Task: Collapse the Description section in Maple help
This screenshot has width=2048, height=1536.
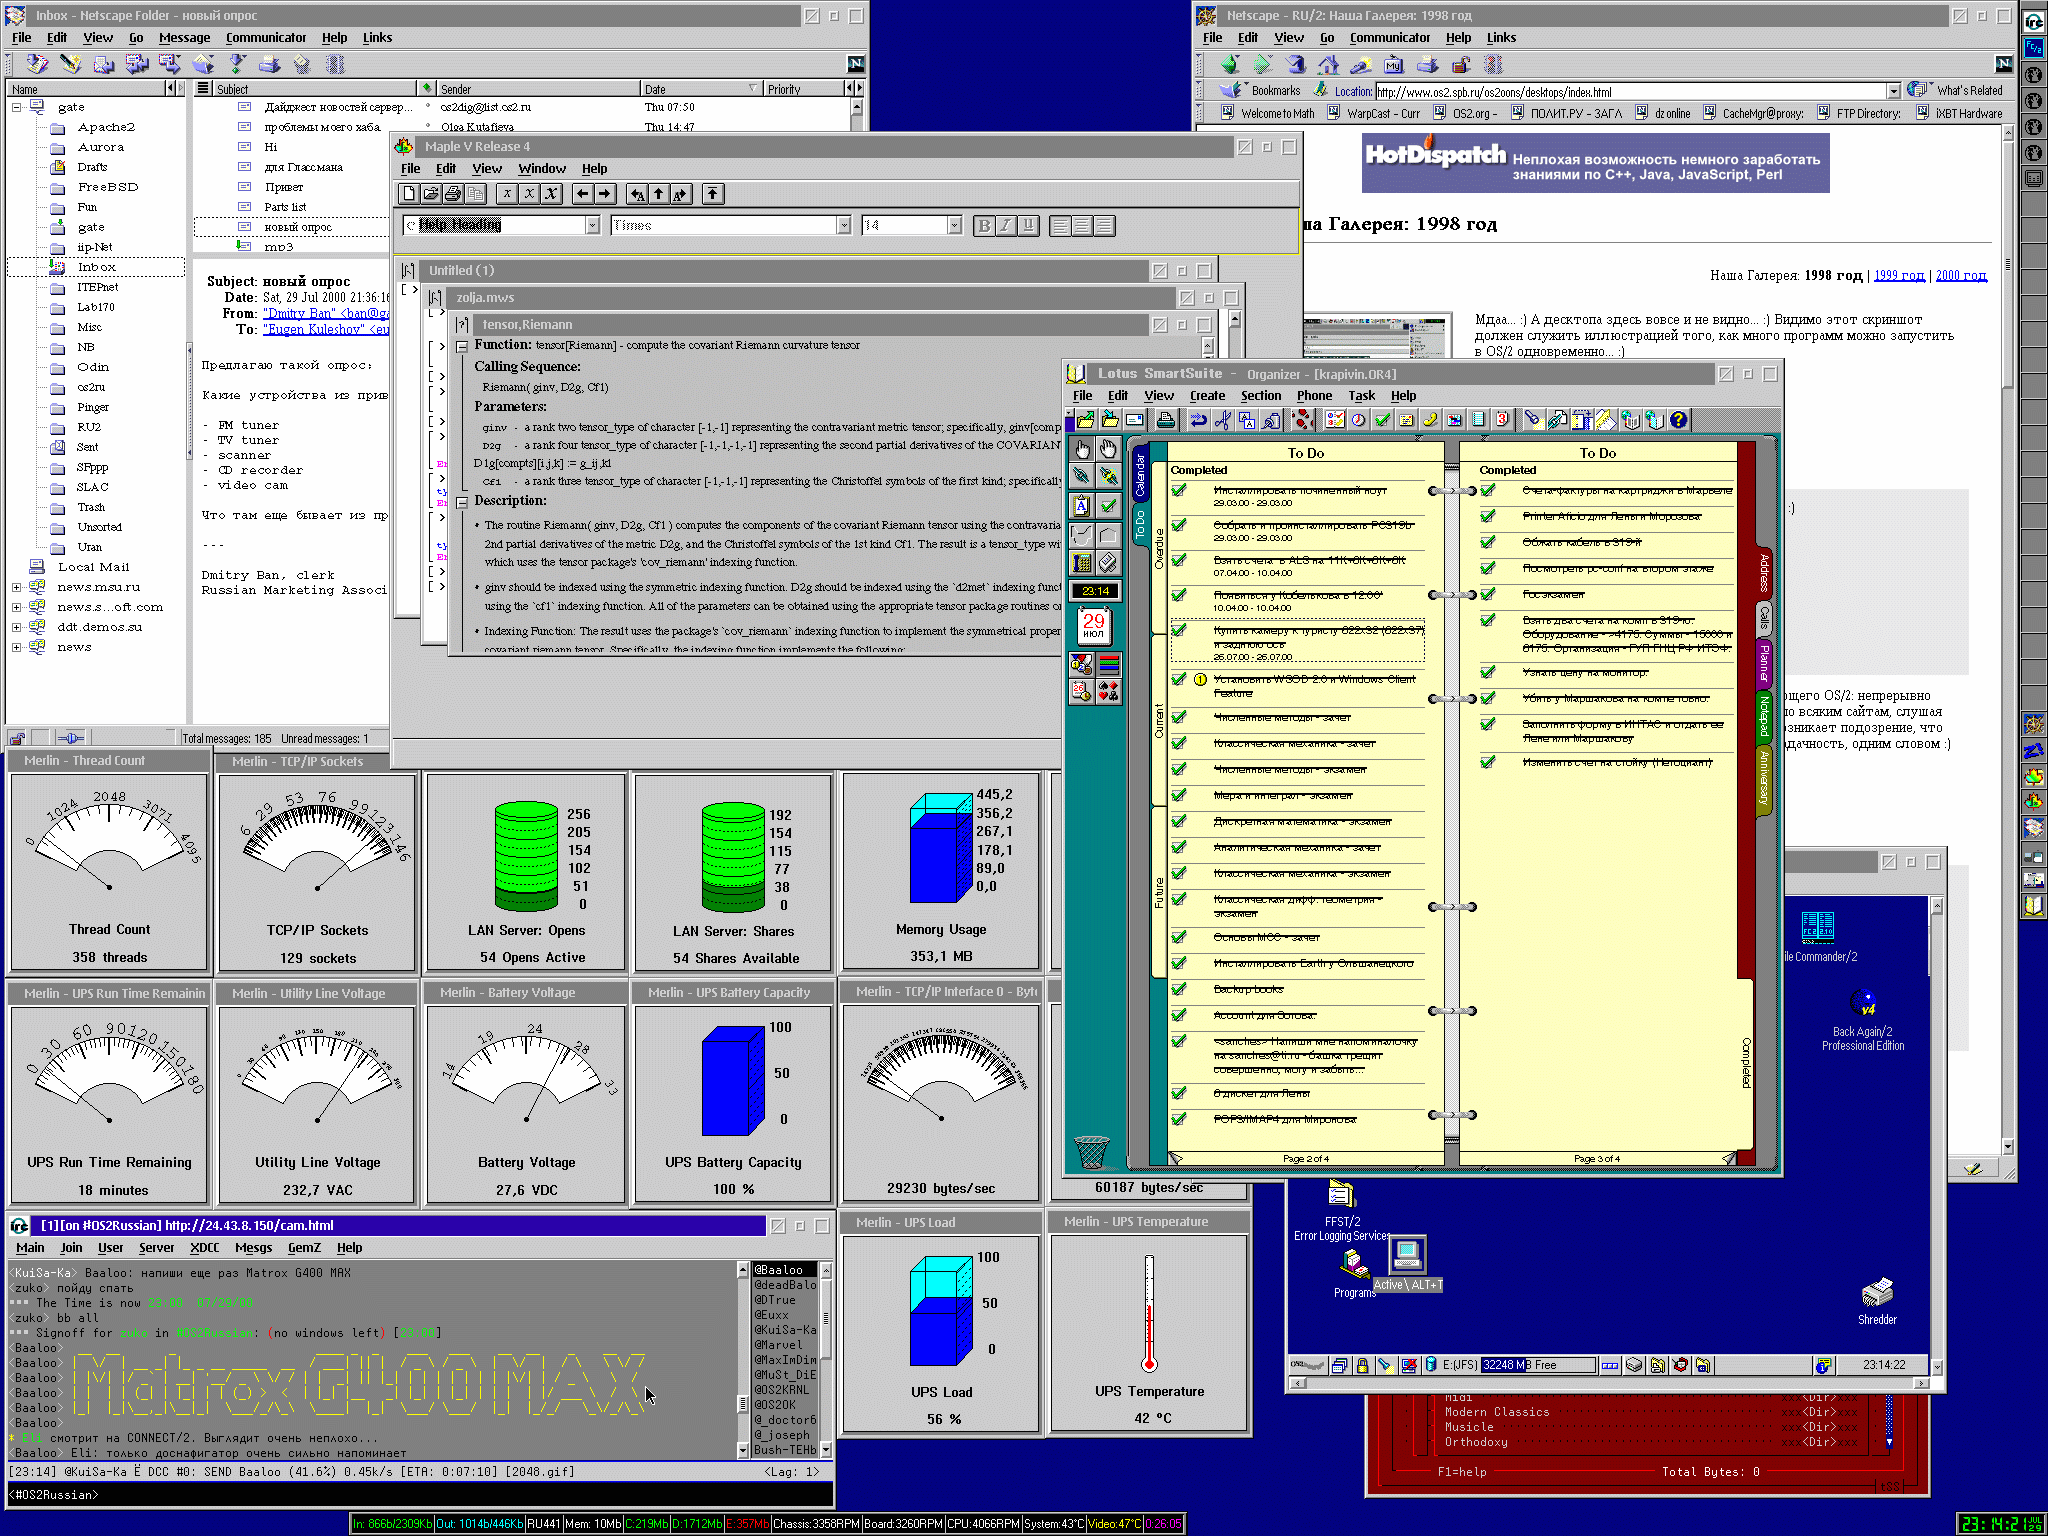Action: [462, 502]
